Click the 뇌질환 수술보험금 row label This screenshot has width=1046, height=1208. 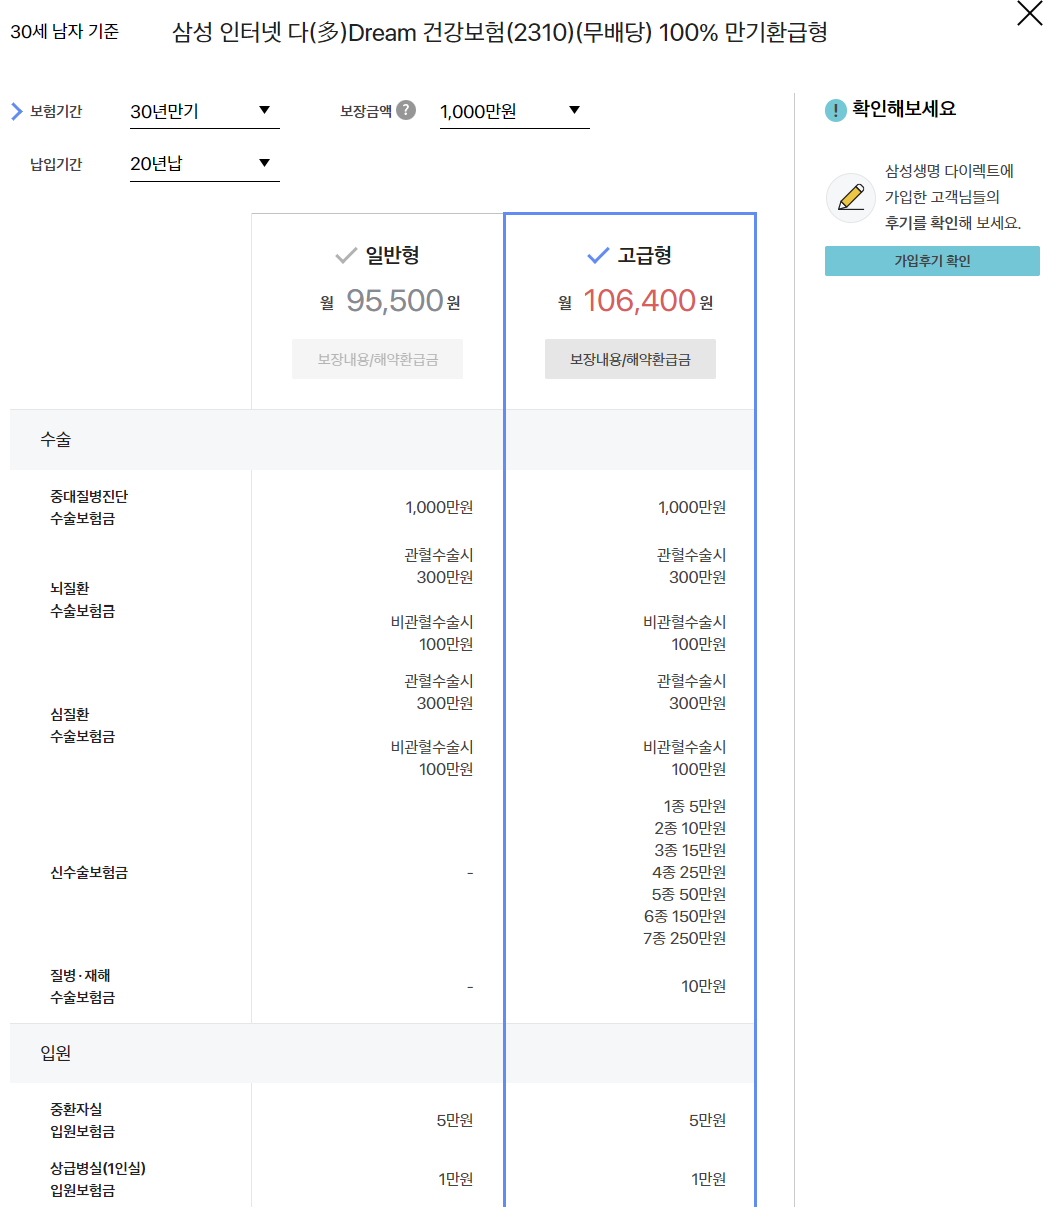[82, 599]
